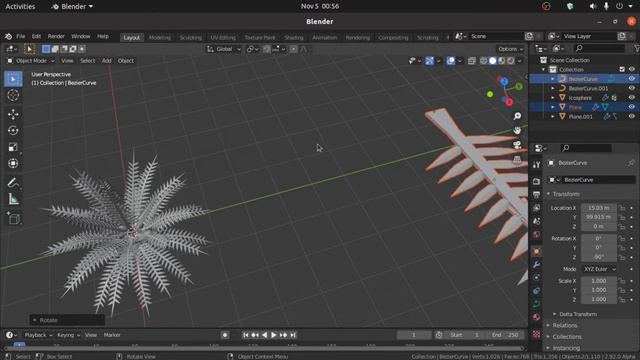640x360 pixels.
Task: Enable solid viewport shading mode
Action: pyautogui.click(x=493, y=61)
